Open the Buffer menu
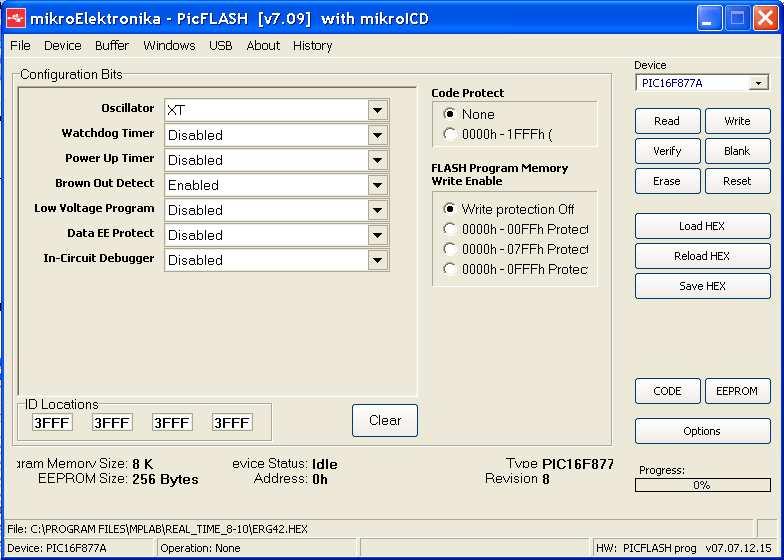 (x=112, y=46)
